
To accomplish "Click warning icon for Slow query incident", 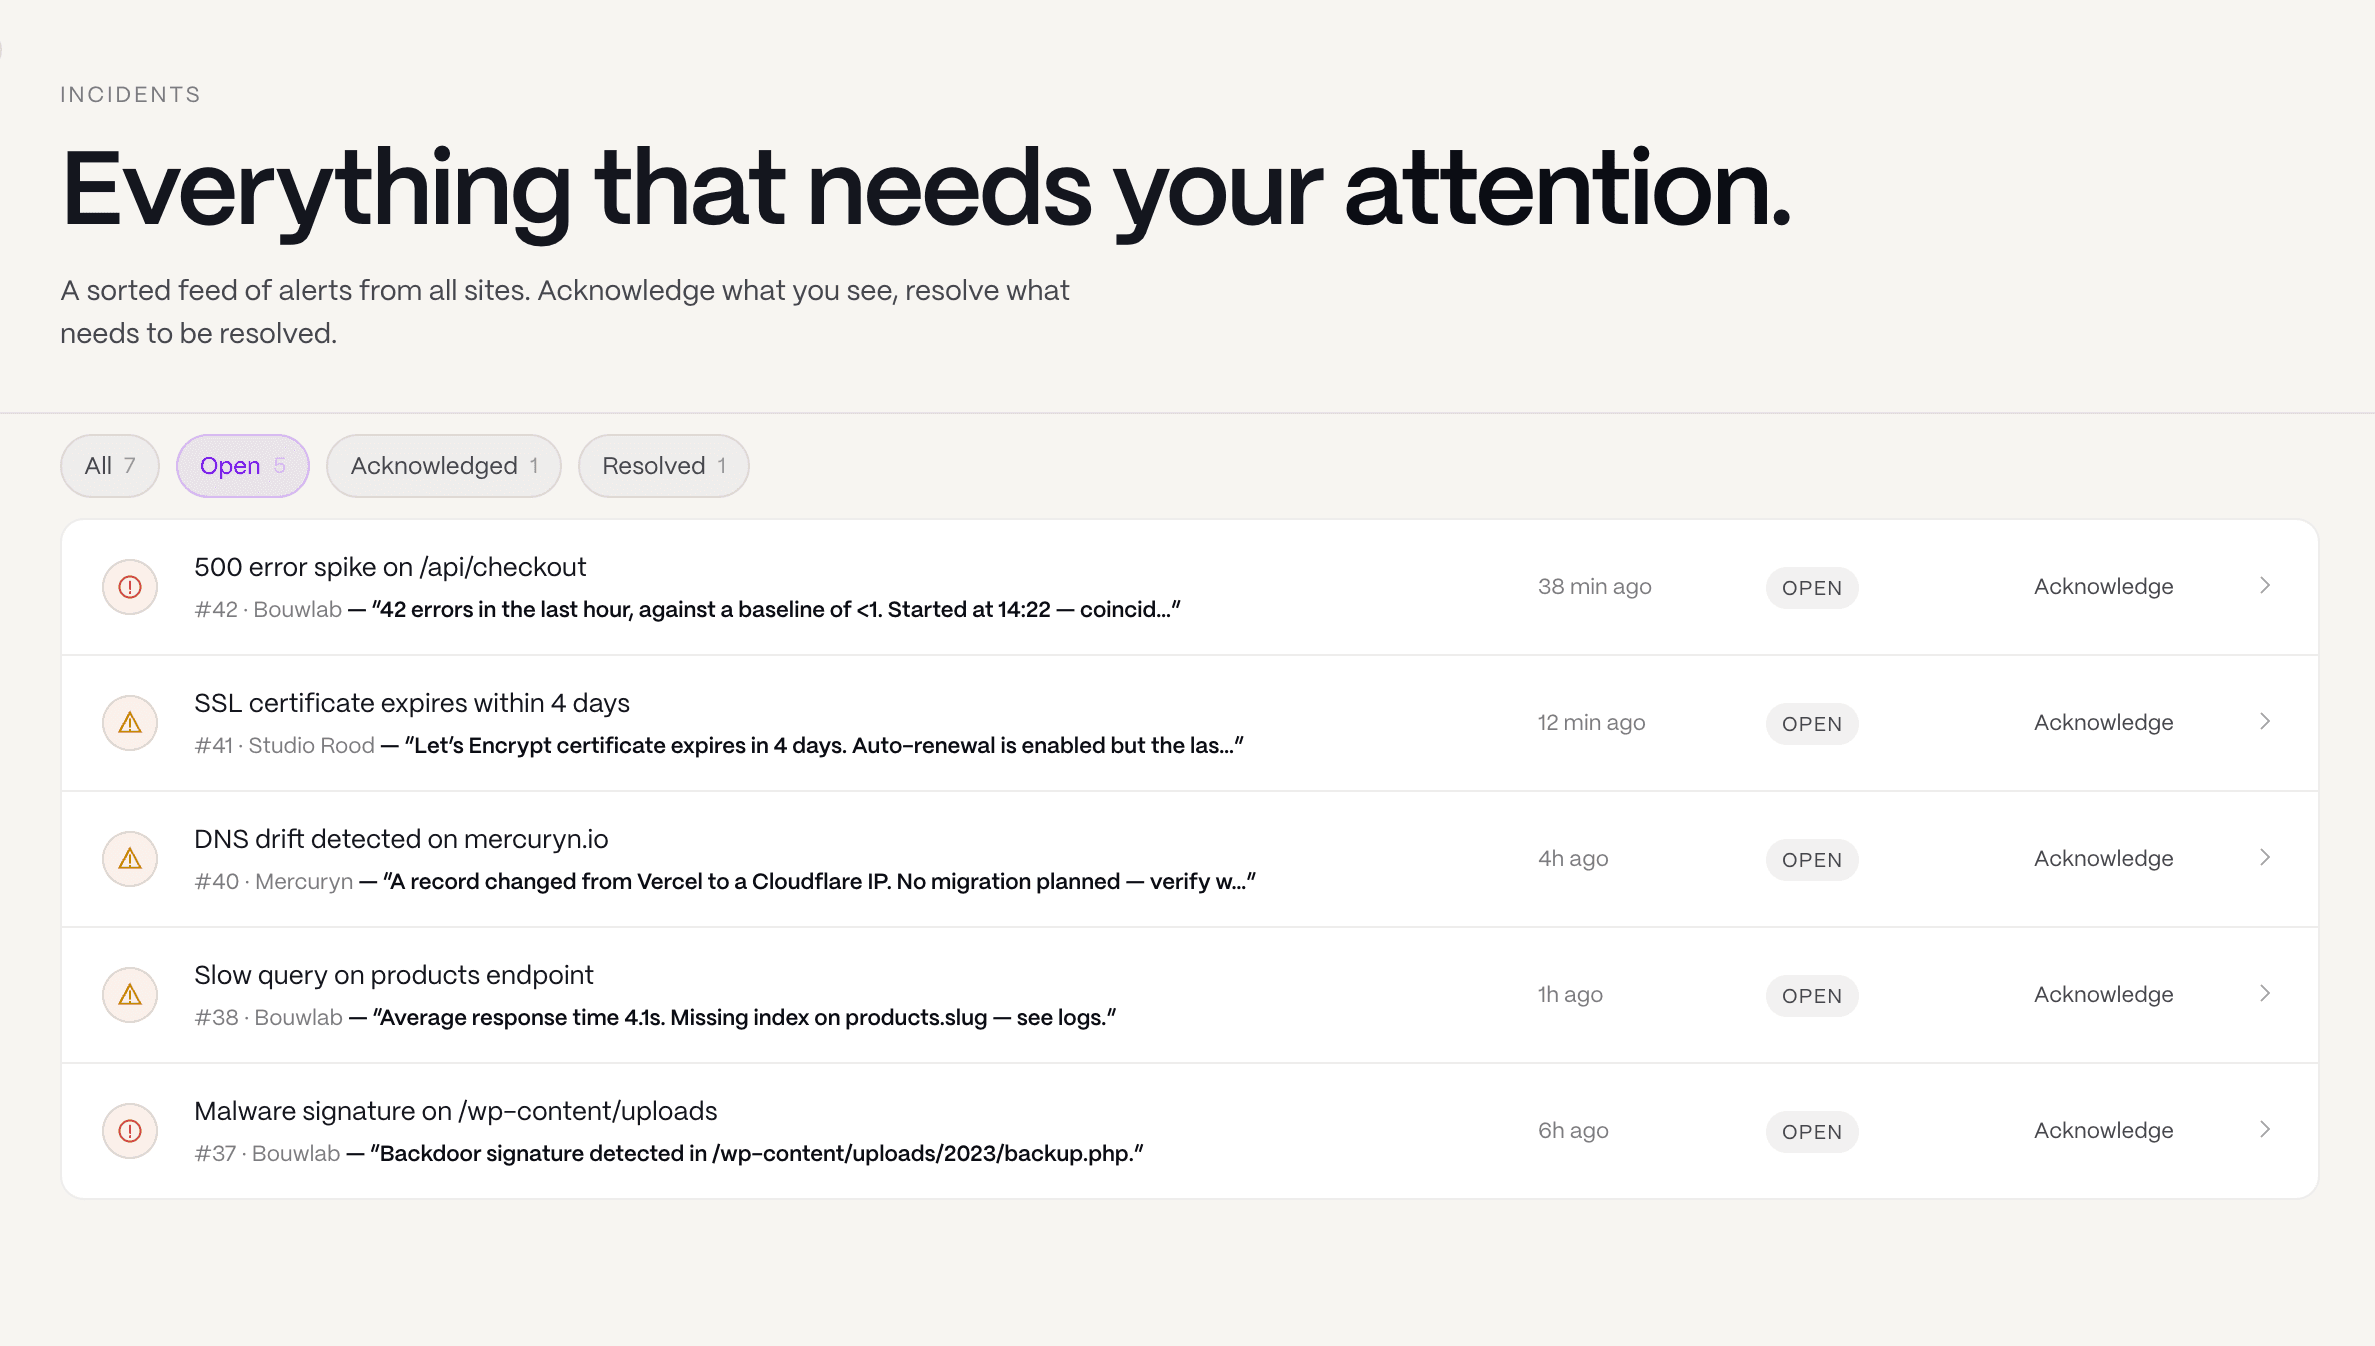I will click(x=130, y=995).
